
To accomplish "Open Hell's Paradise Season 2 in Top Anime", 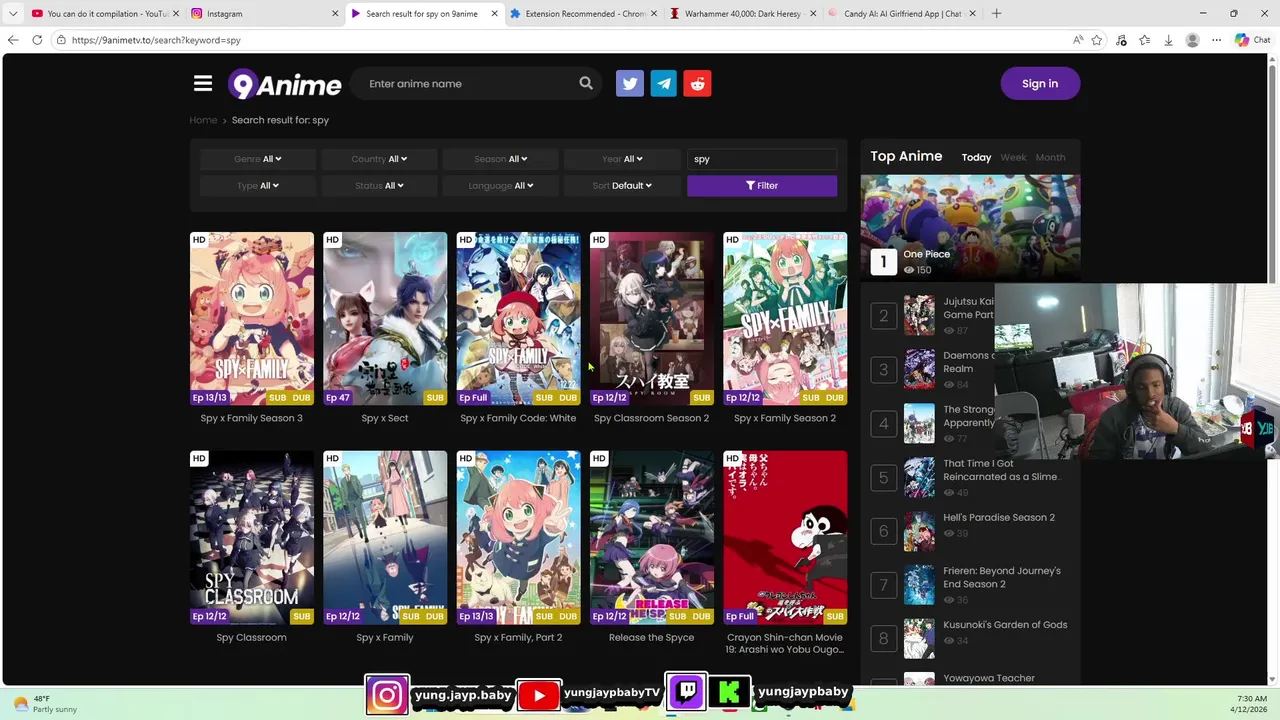I will pyautogui.click(x=998, y=517).
